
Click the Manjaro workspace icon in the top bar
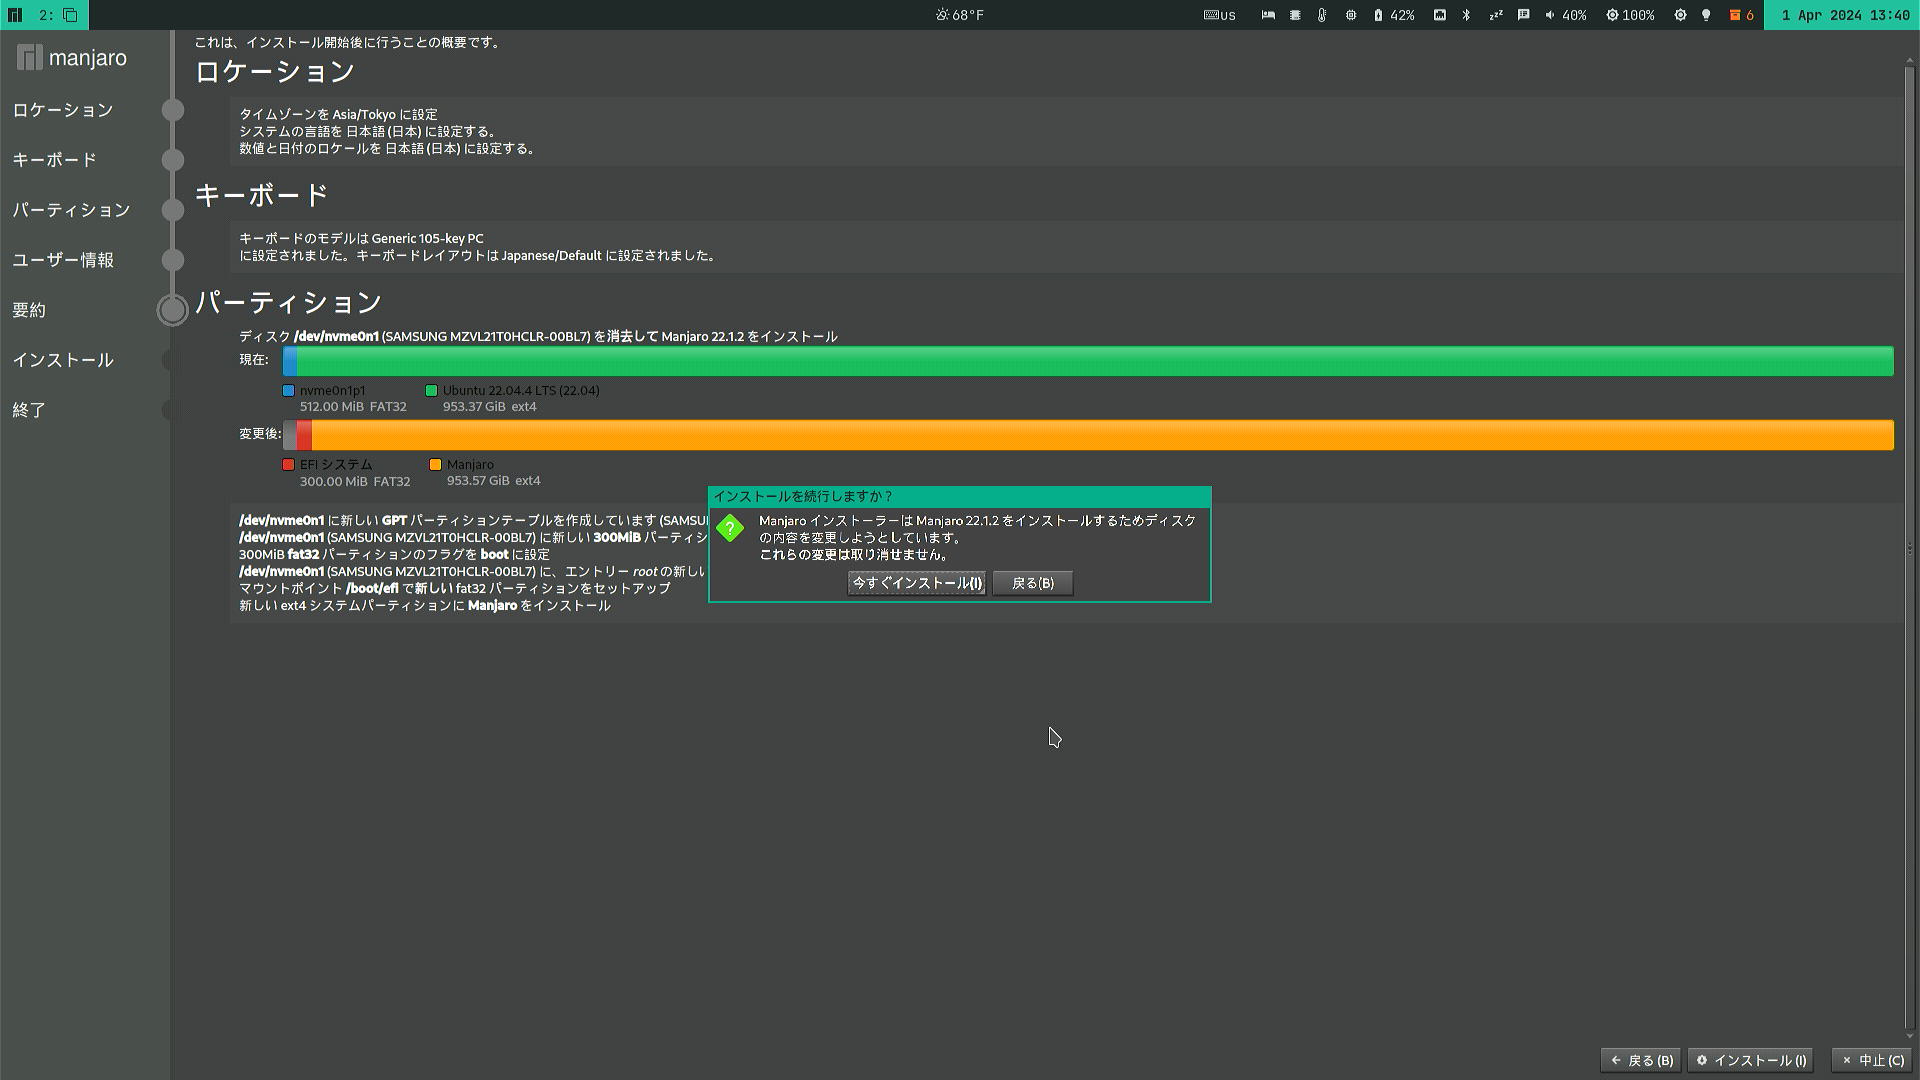pos(15,15)
